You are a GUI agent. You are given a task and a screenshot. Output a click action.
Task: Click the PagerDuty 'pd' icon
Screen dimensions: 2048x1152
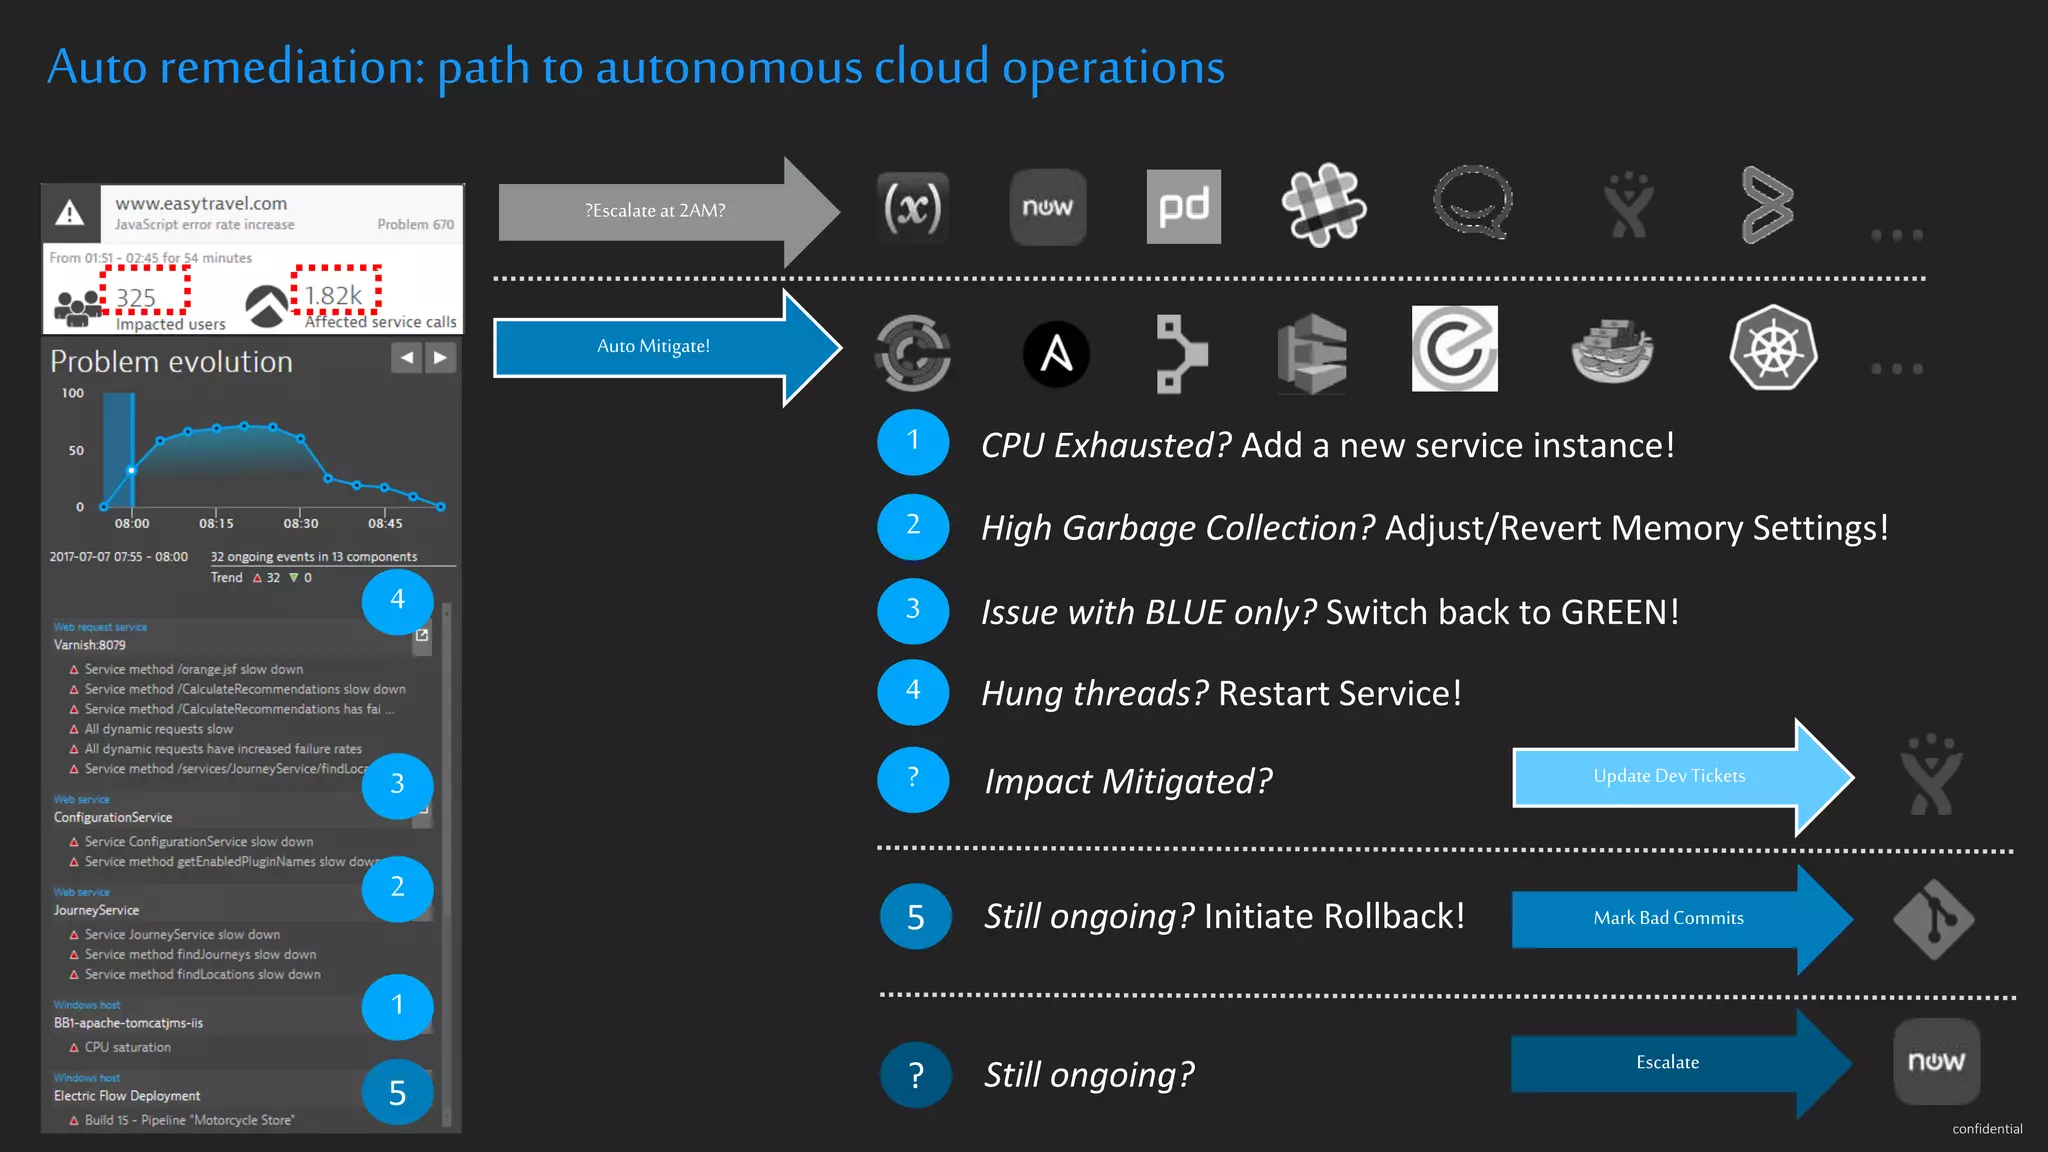[x=1183, y=207]
